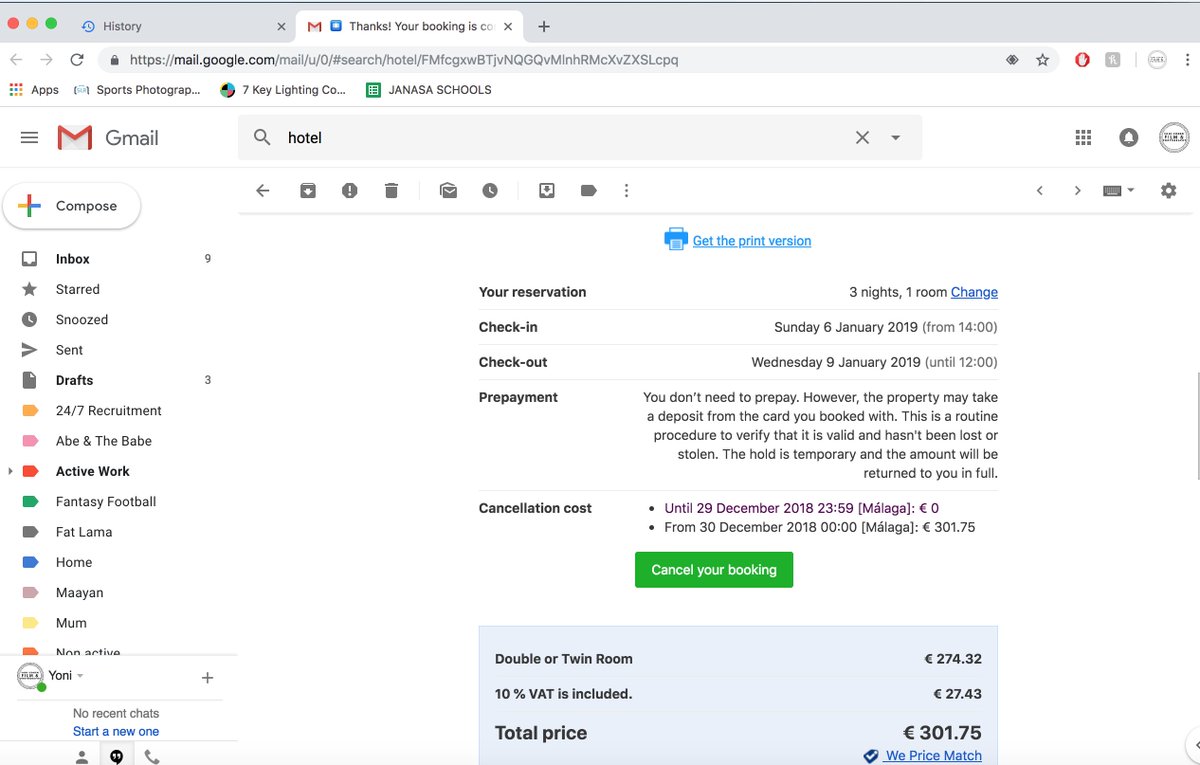Open Sports Photograp... bookmark
This screenshot has width=1200, height=765.
137,90
